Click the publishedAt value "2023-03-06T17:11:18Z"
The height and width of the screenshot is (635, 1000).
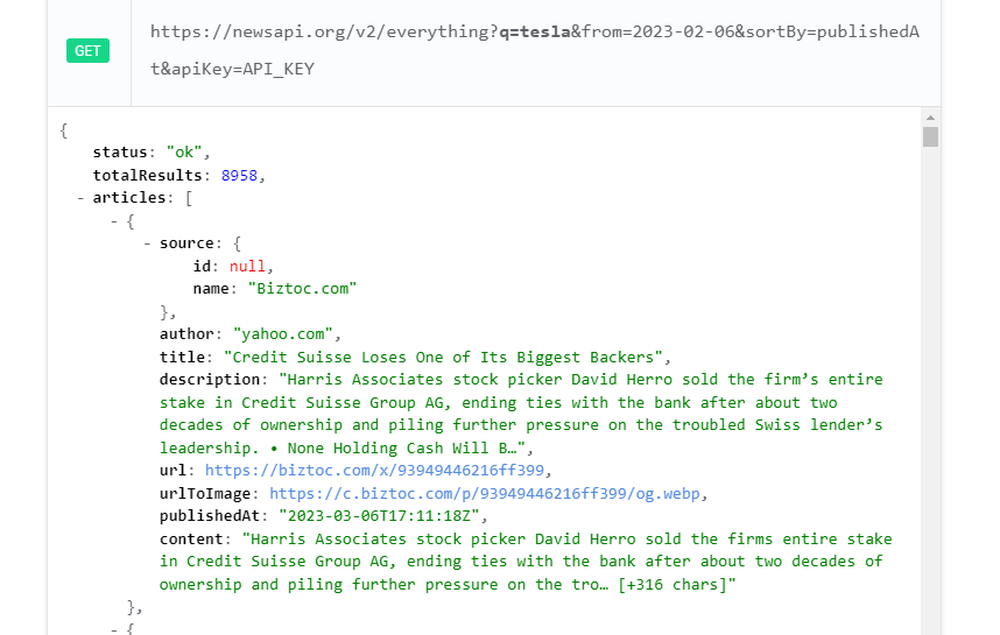pyautogui.click(x=379, y=516)
